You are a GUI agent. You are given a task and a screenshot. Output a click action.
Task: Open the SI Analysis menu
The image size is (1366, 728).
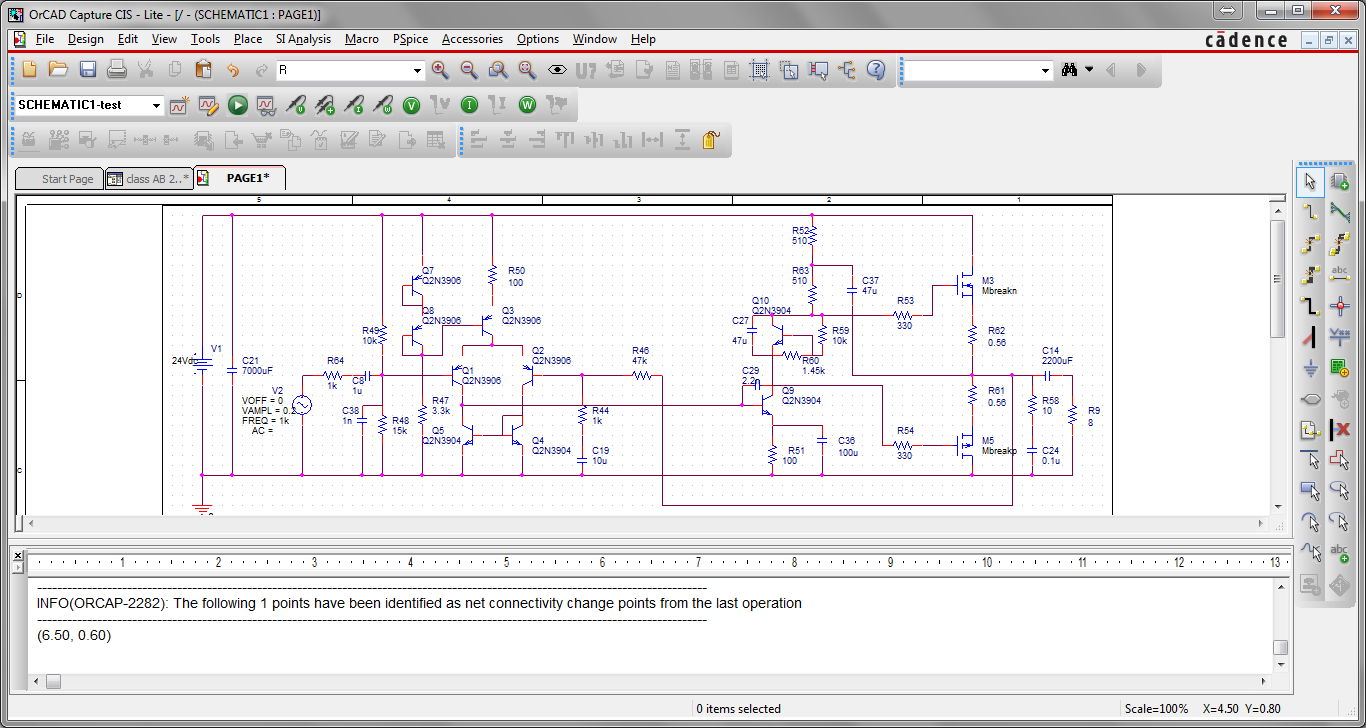(303, 39)
